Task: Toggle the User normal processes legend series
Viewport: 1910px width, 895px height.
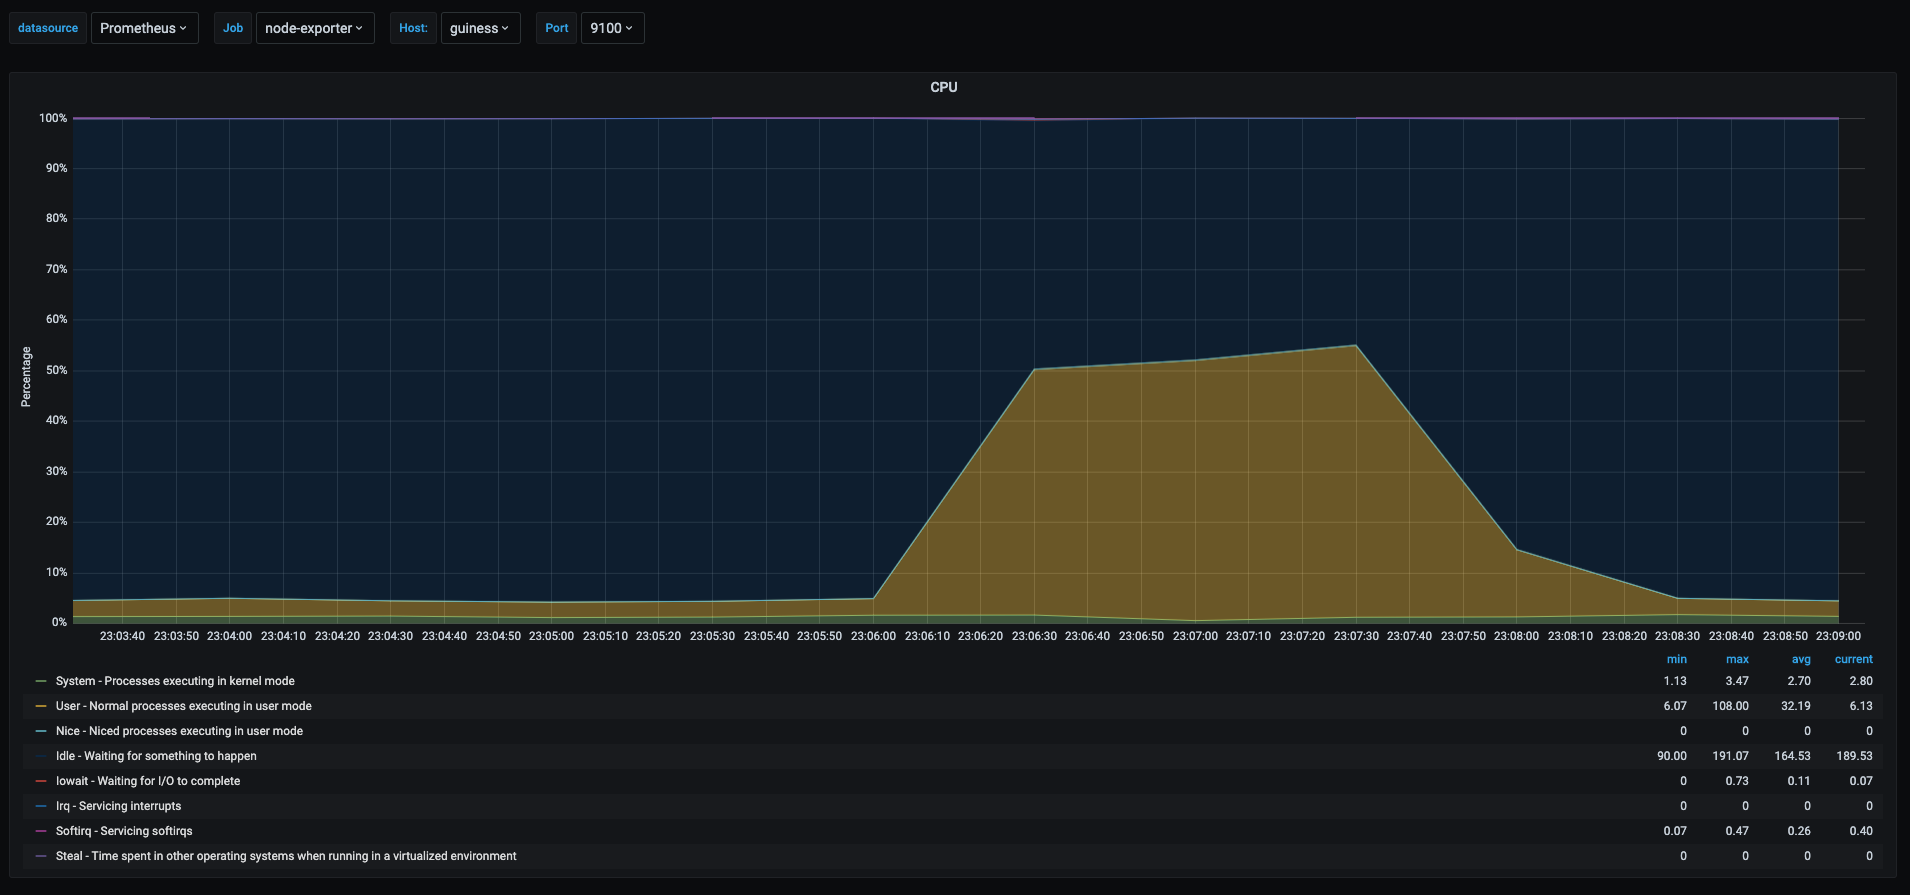Action: pos(183,706)
